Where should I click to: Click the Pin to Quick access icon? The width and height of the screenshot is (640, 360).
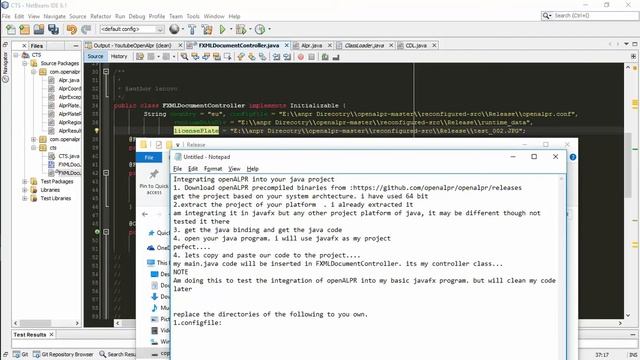(154, 175)
